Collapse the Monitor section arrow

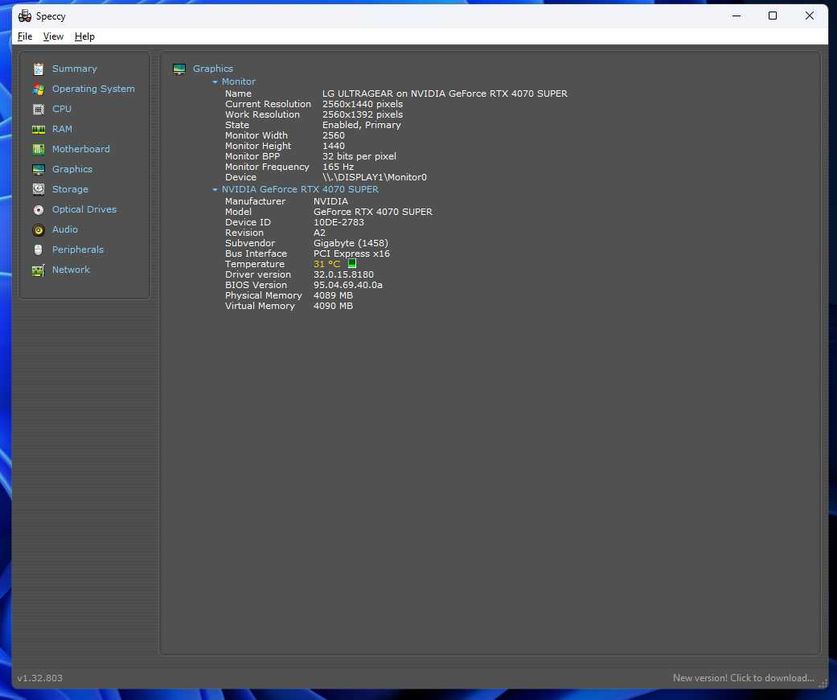tap(215, 82)
